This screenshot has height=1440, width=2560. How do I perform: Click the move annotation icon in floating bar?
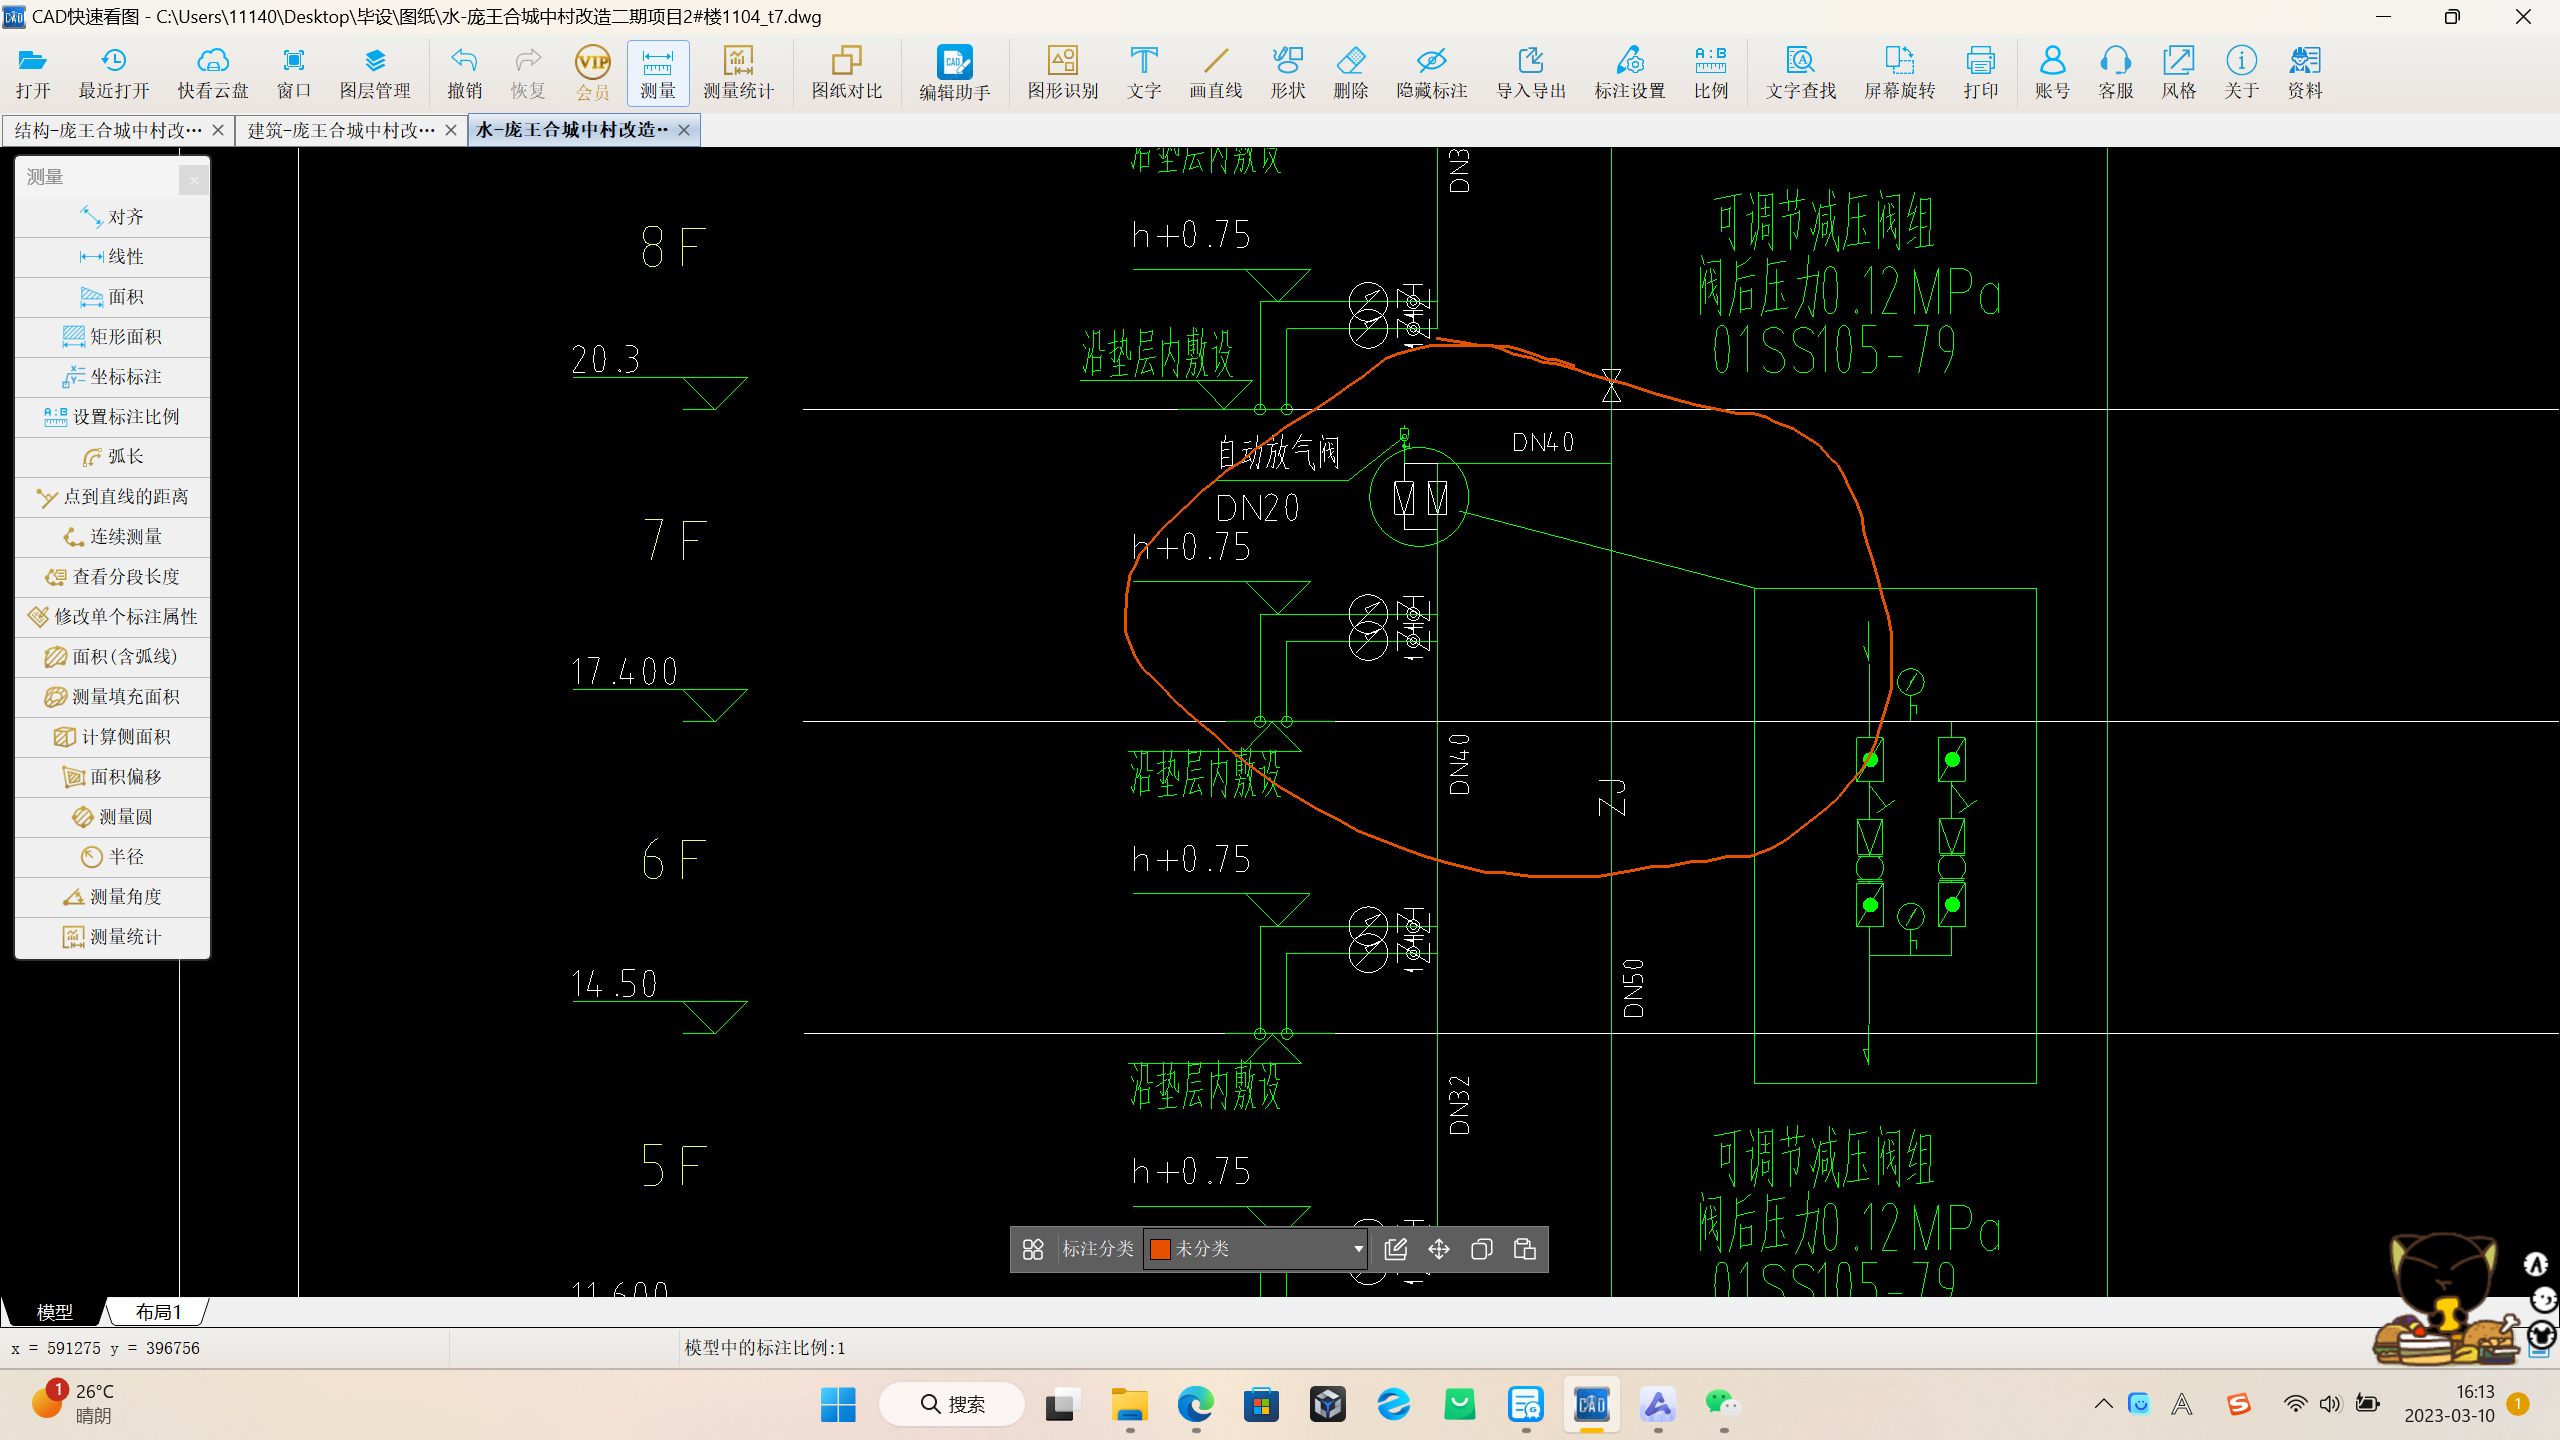[1439, 1249]
